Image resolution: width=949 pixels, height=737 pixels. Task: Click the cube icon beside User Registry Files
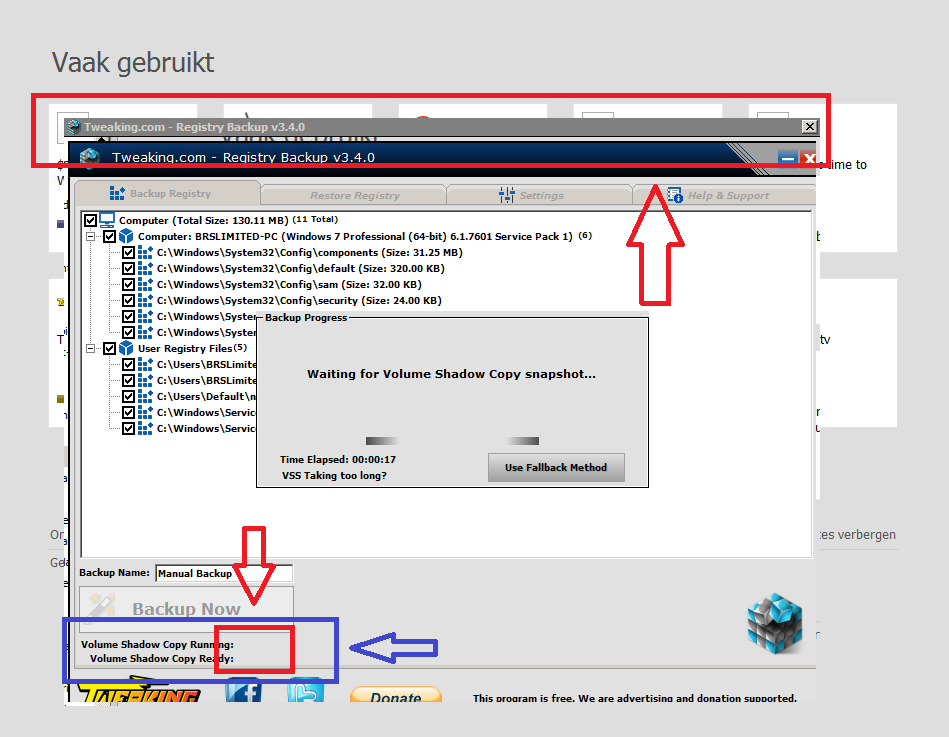[x=127, y=348]
